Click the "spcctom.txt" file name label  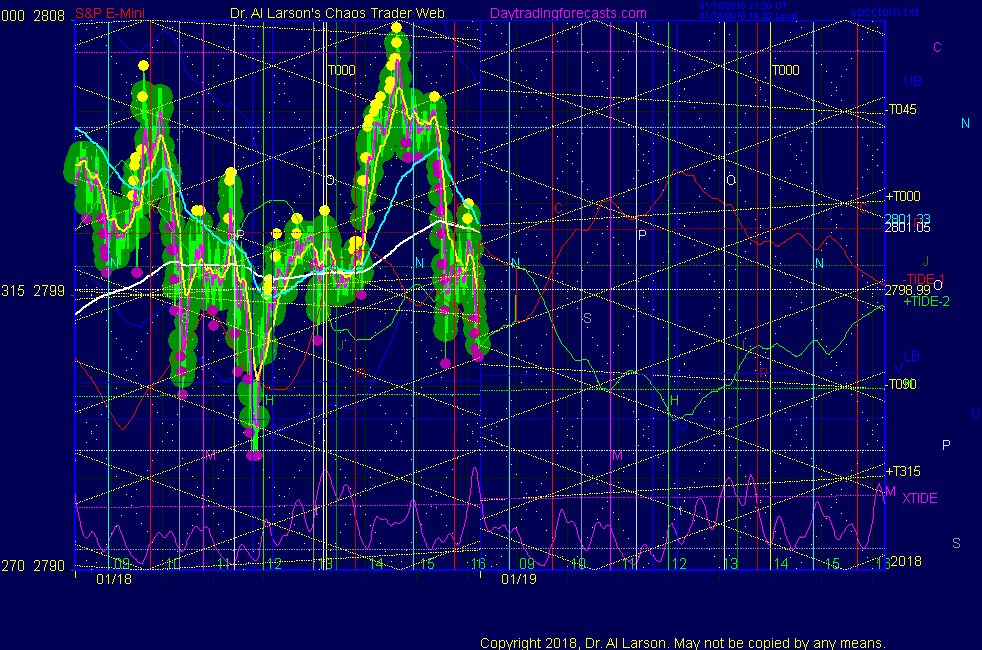pyautogui.click(x=884, y=12)
